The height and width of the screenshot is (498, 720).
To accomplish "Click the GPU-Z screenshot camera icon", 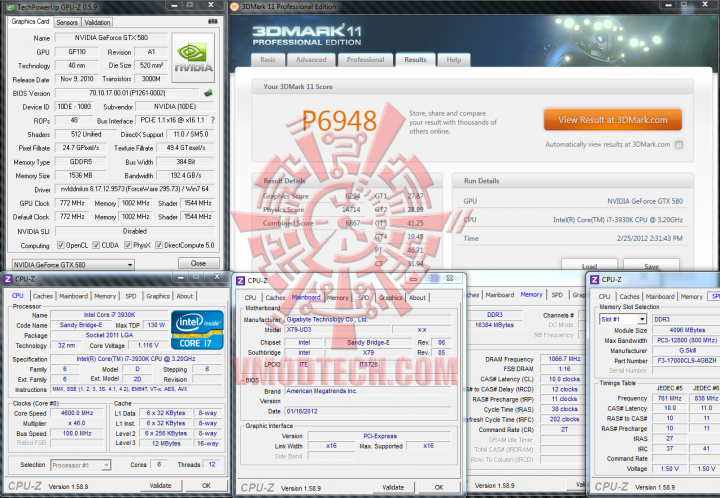I will click(213, 22).
